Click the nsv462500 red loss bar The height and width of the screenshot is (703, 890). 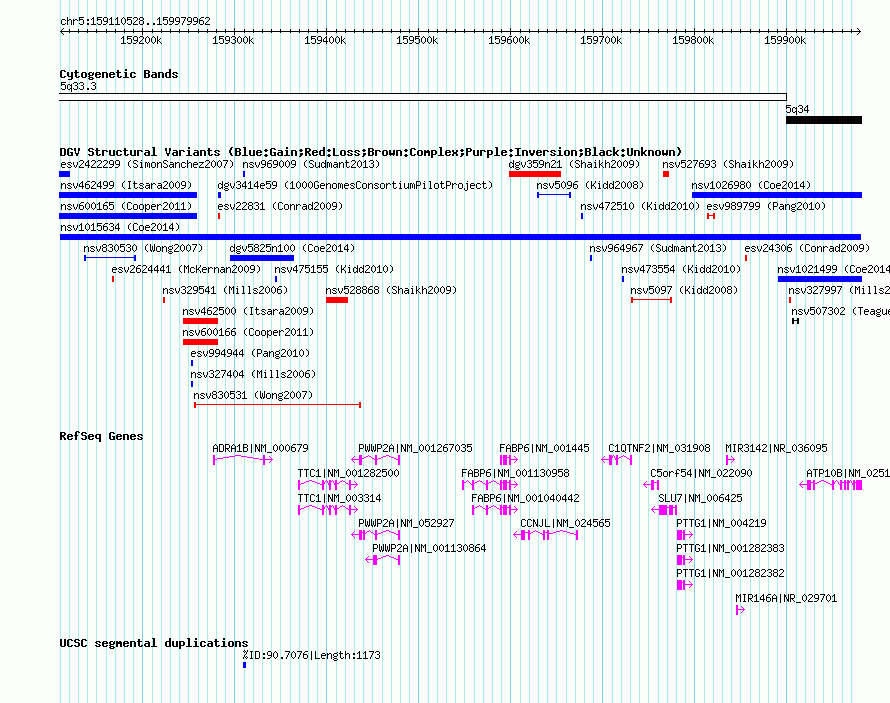point(200,321)
